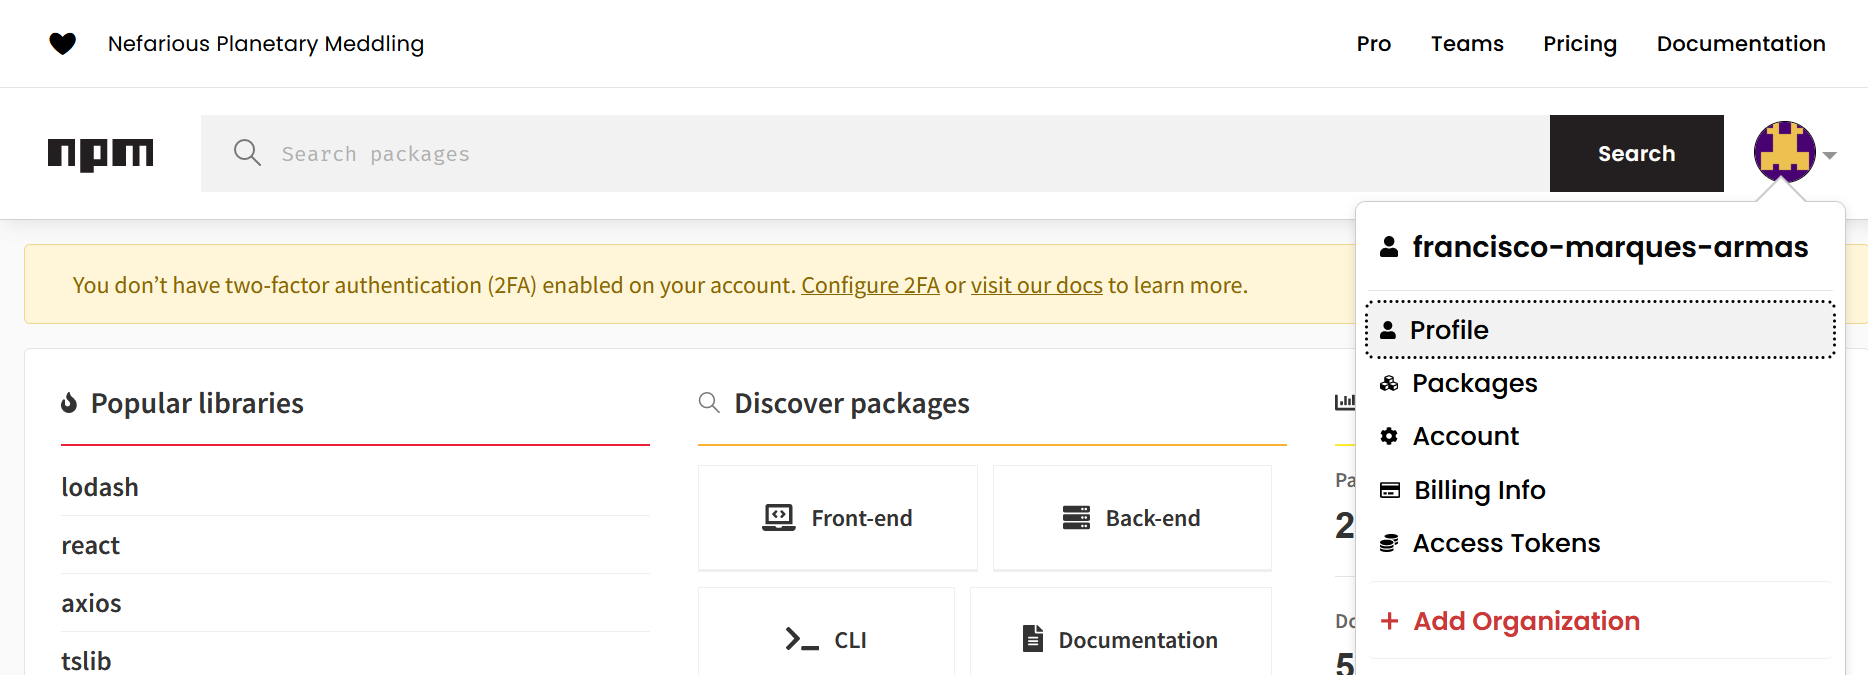This screenshot has height=675, width=1868.
Task: Click the black heart icon
Action: click(62, 44)
